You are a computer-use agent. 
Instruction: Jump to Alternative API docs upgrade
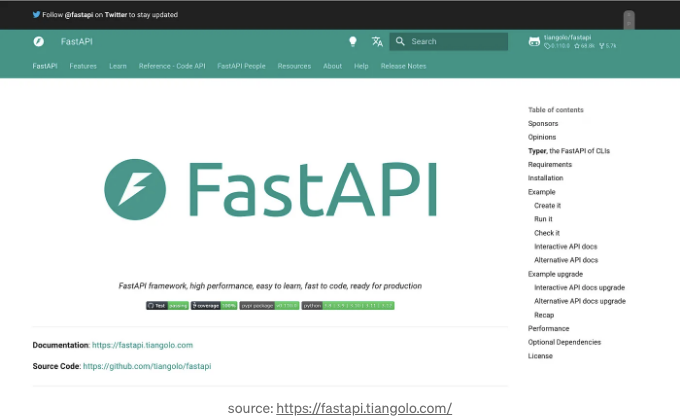[580, 301]
